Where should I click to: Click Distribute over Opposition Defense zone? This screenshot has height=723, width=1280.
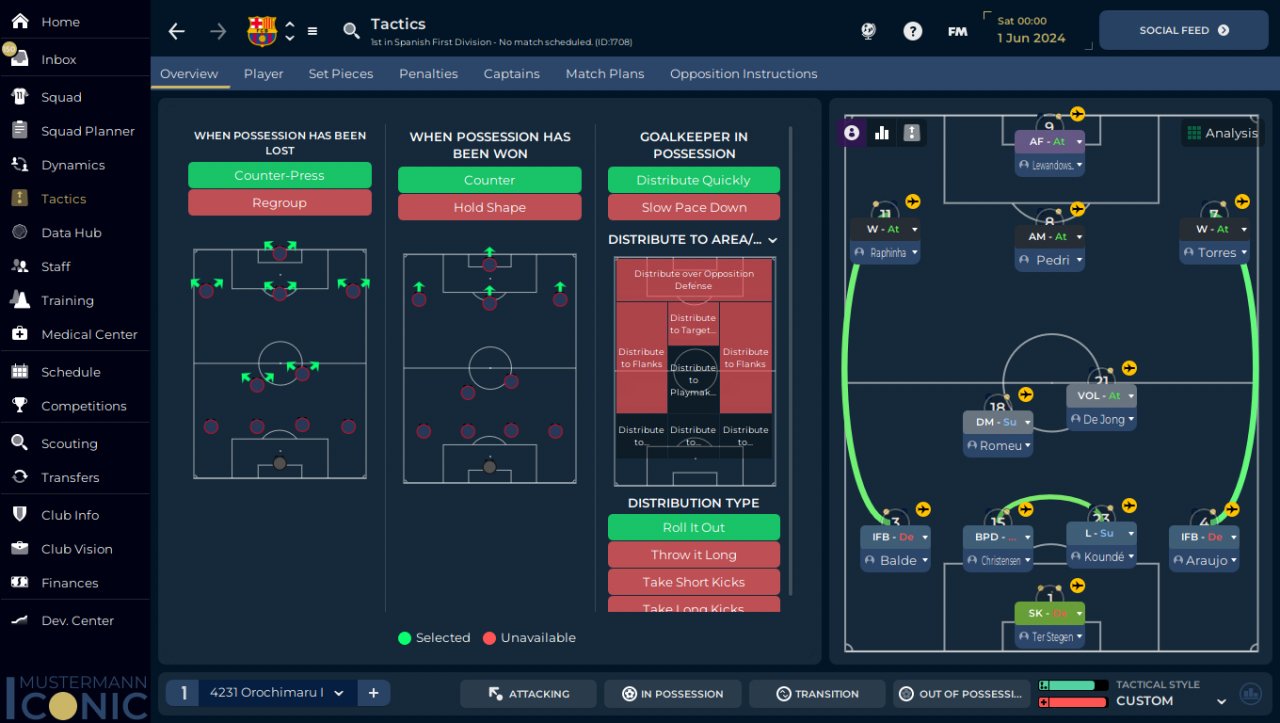tap(694, 279)
